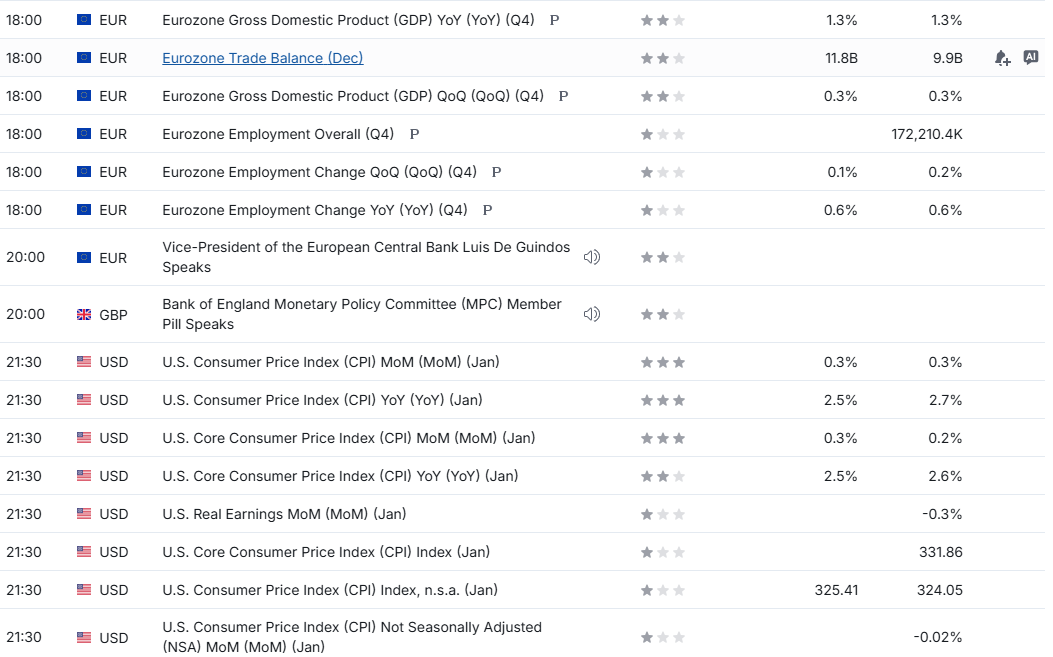
Task: Click preliminary P icon on Employment Change QoQ
Action: point(496,172)
